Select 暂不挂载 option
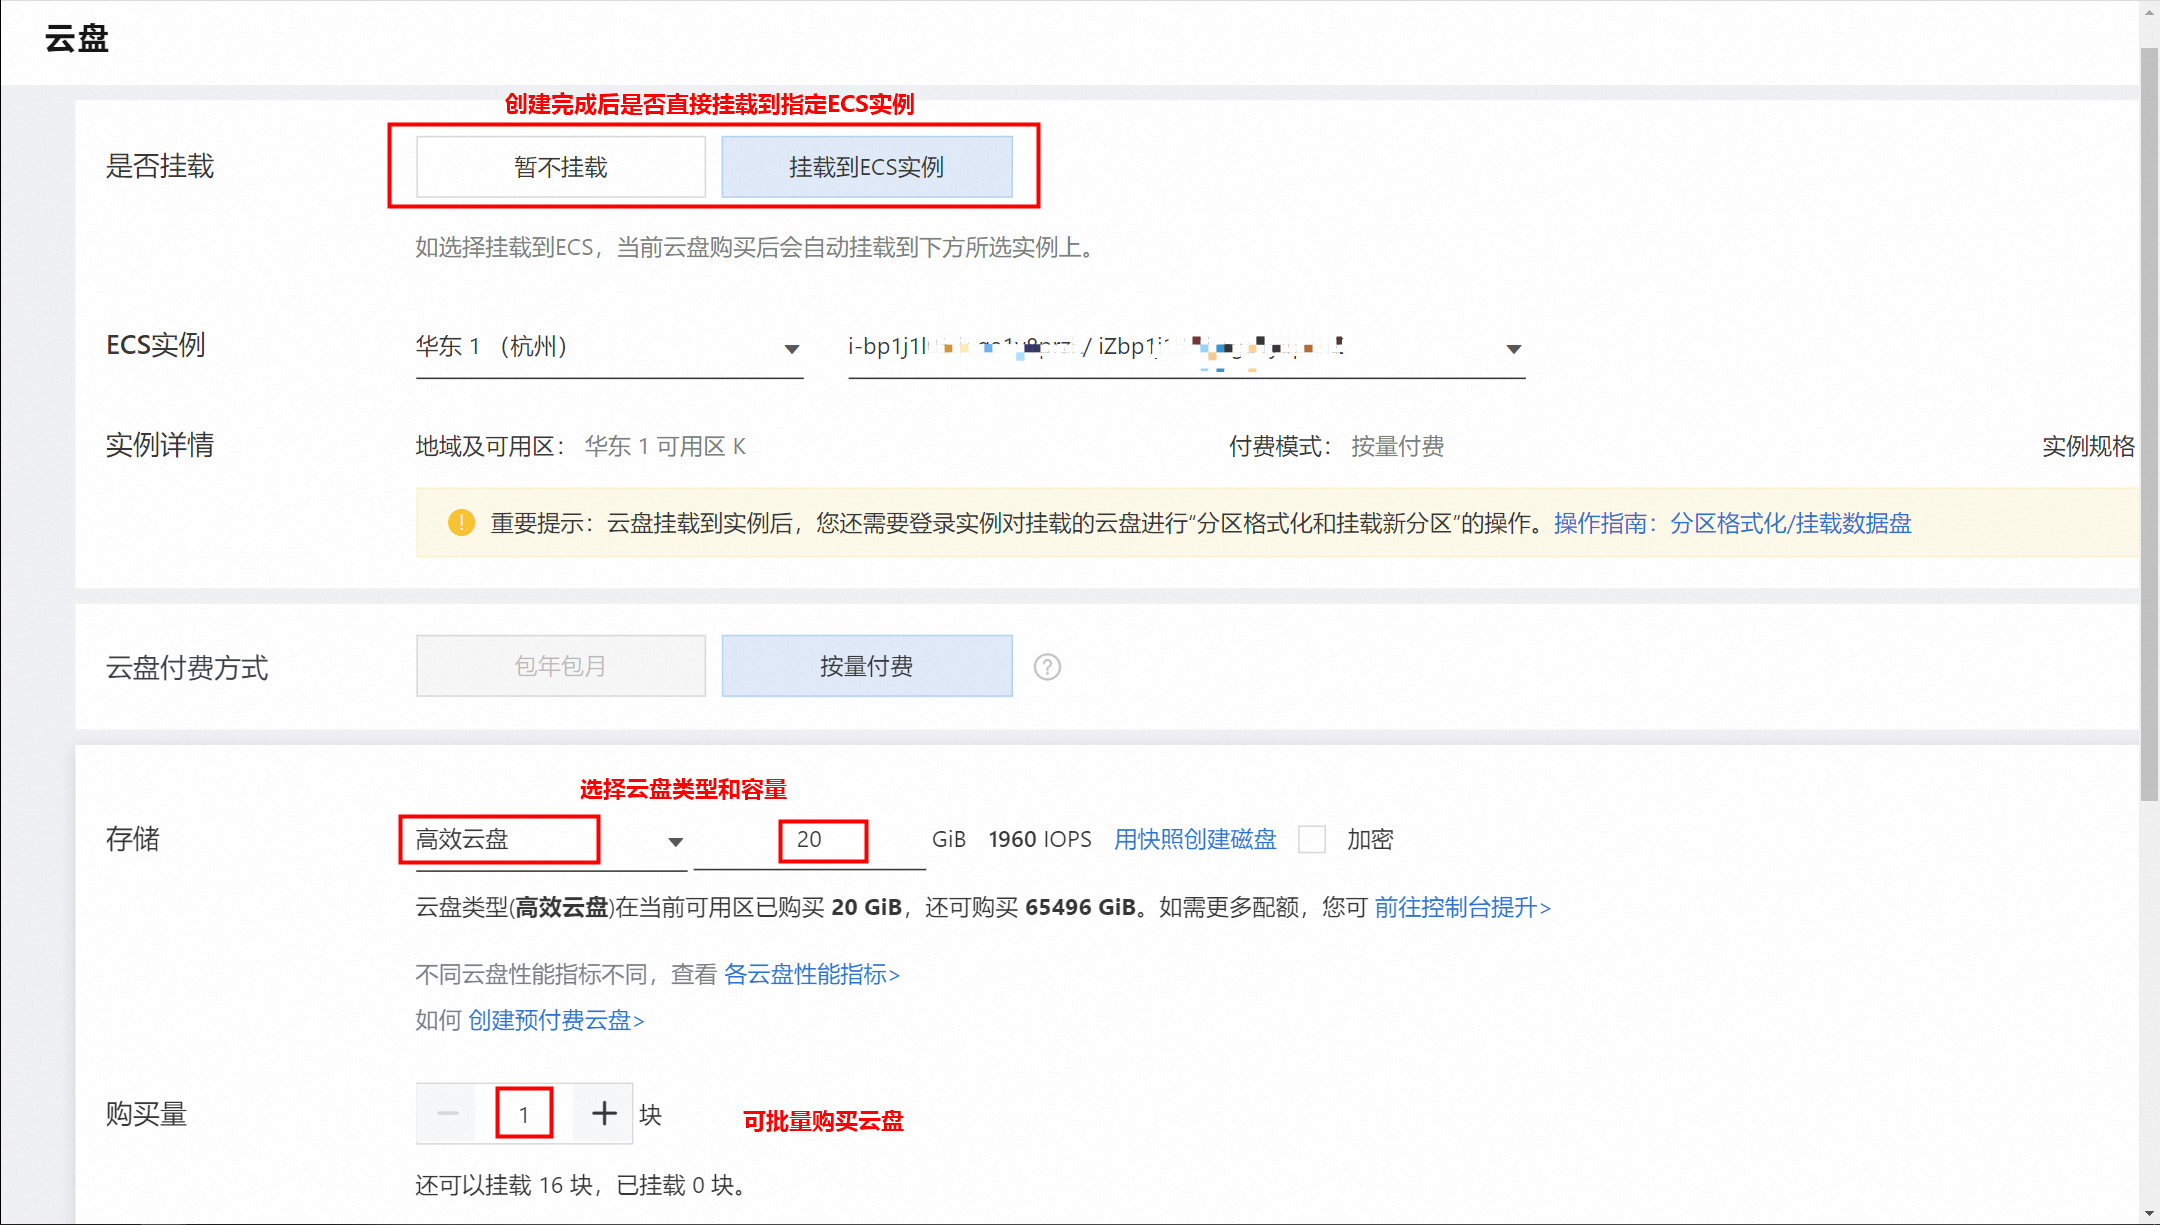Viewport: 2160px width, 1225px height. [561, 167]
